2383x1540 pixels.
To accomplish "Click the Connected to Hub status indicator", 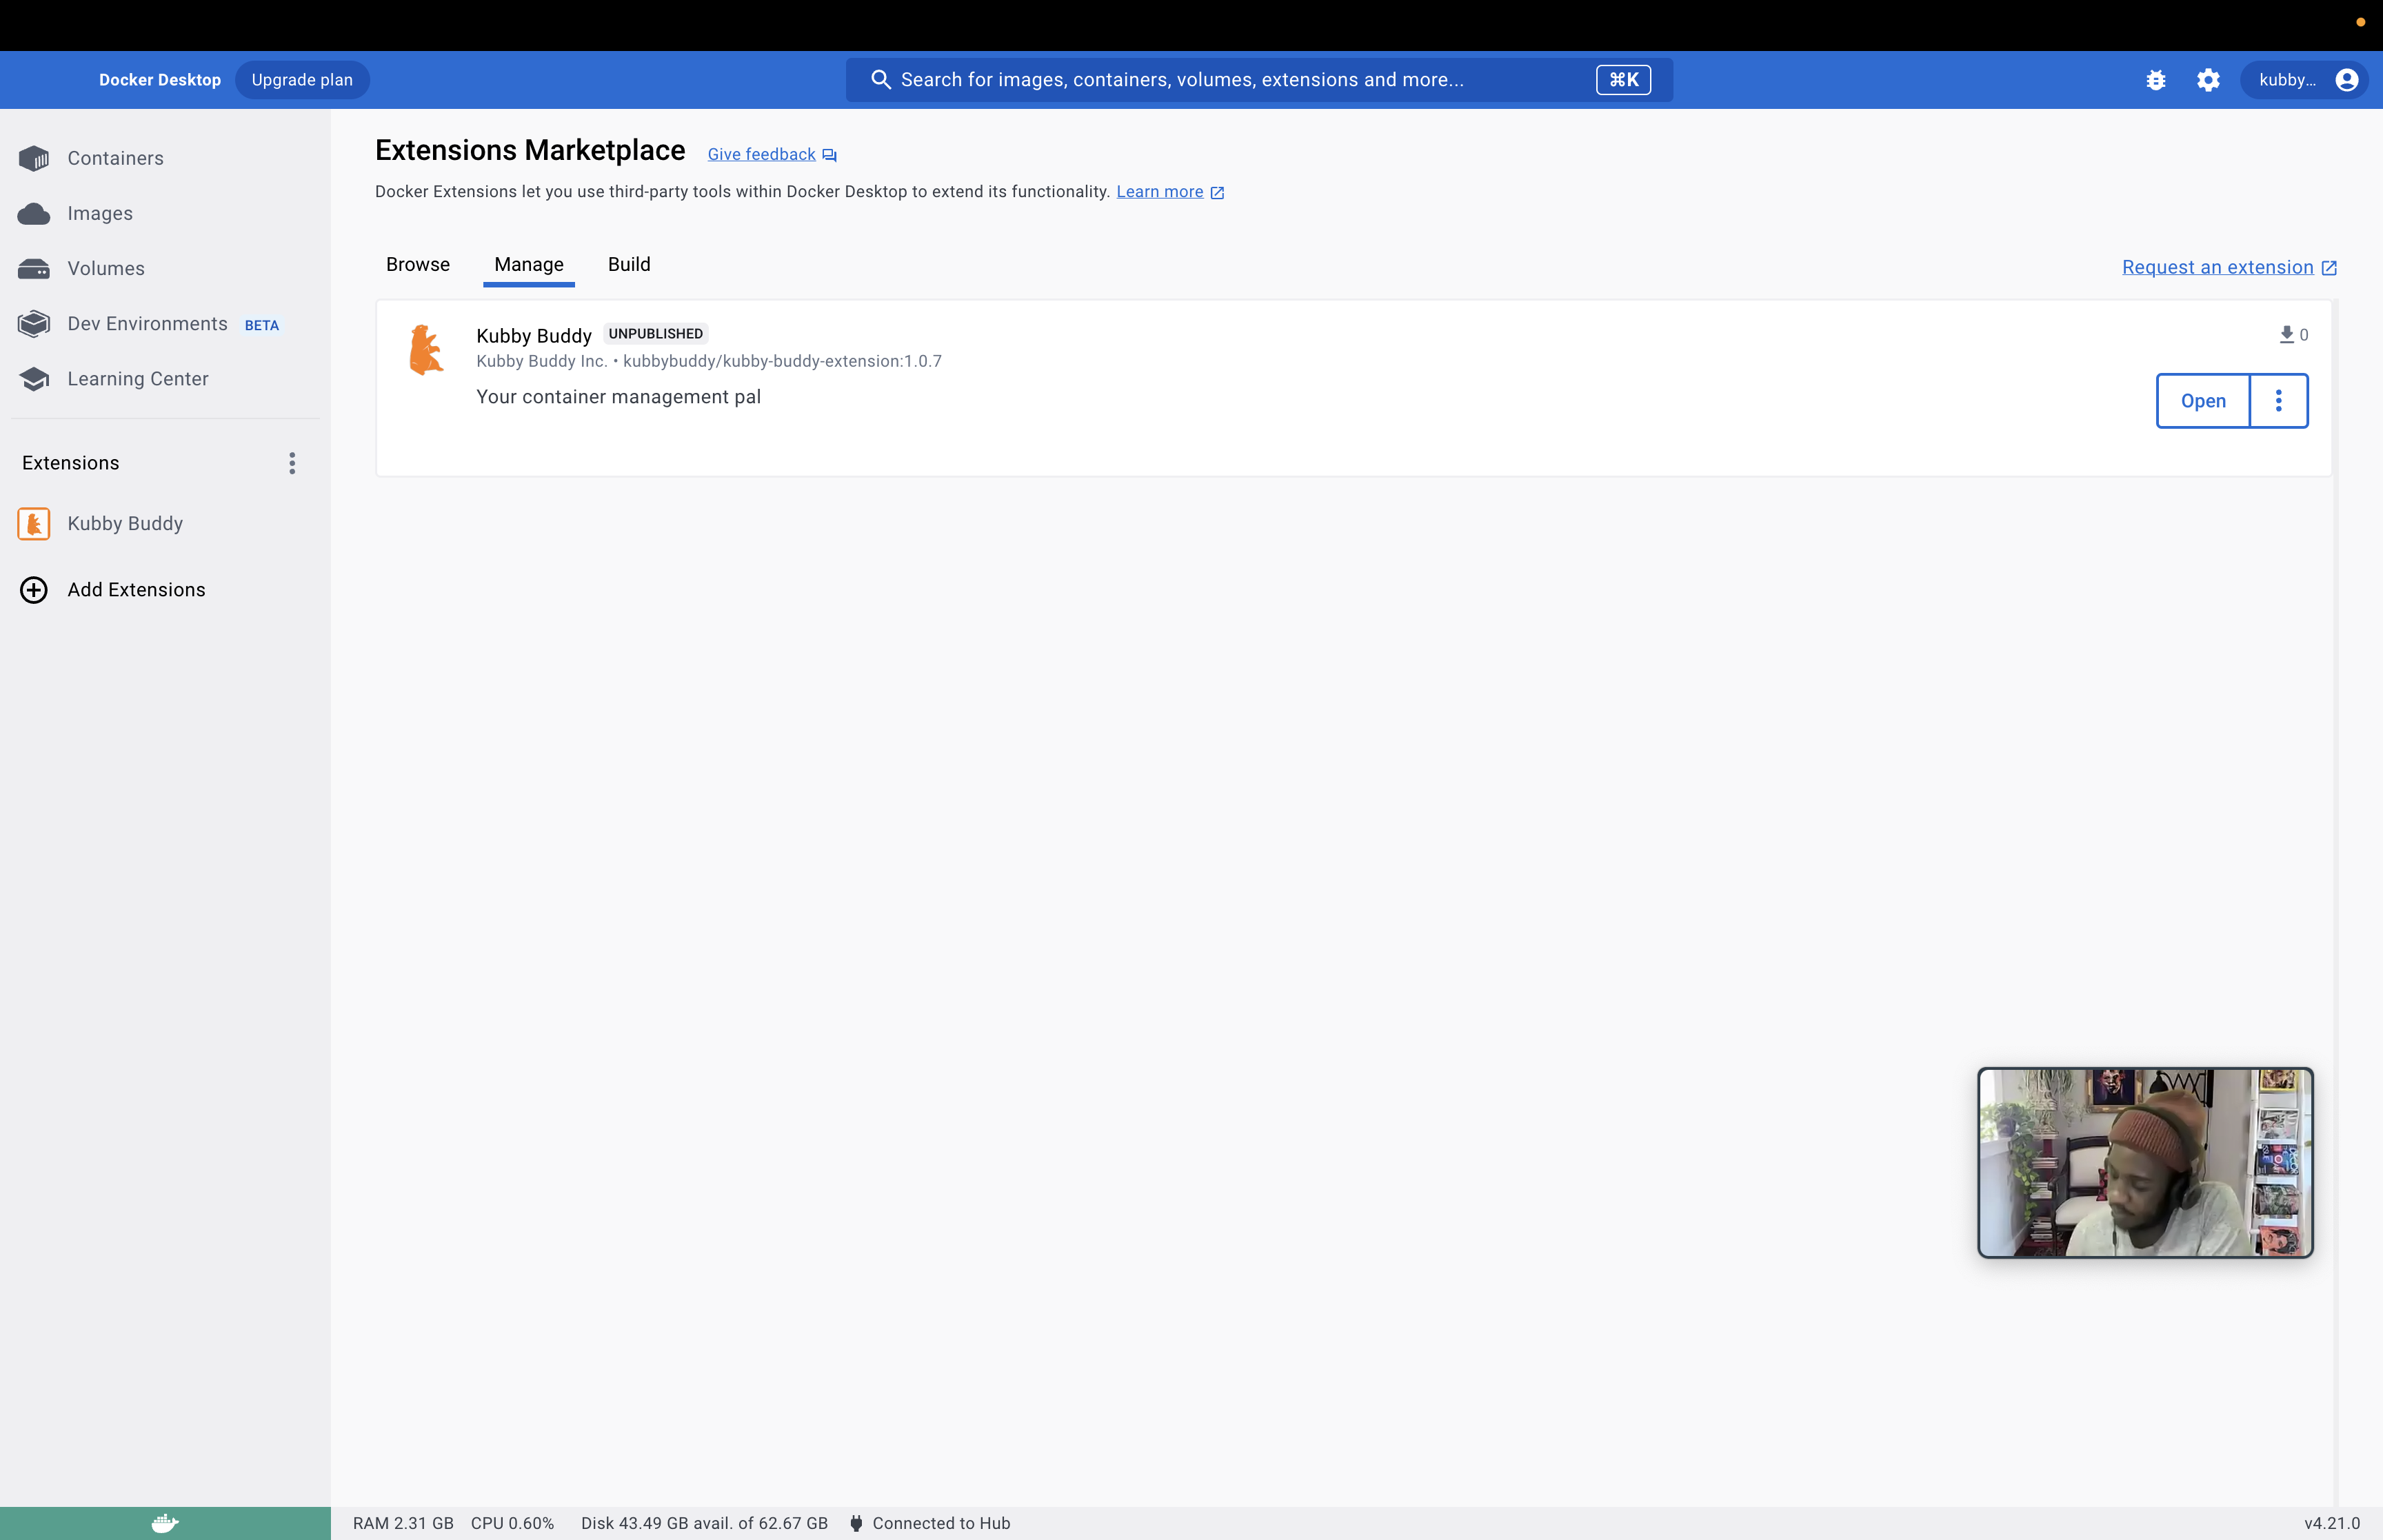I will (x=930, y=1523).
